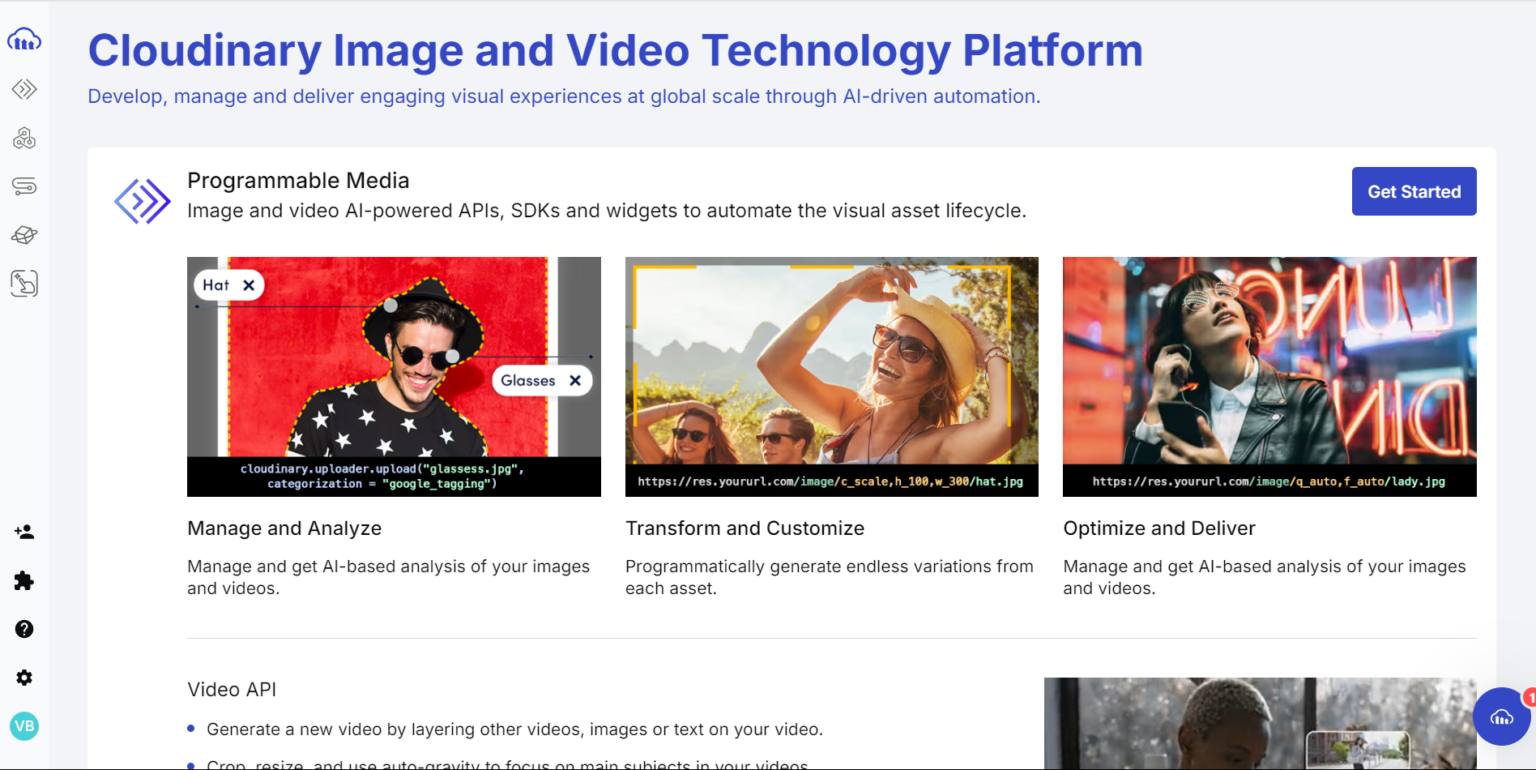This screenshot has height=770, width=1536.
Task: Open help with the question mark icon
Action: [x=24, y=629]
